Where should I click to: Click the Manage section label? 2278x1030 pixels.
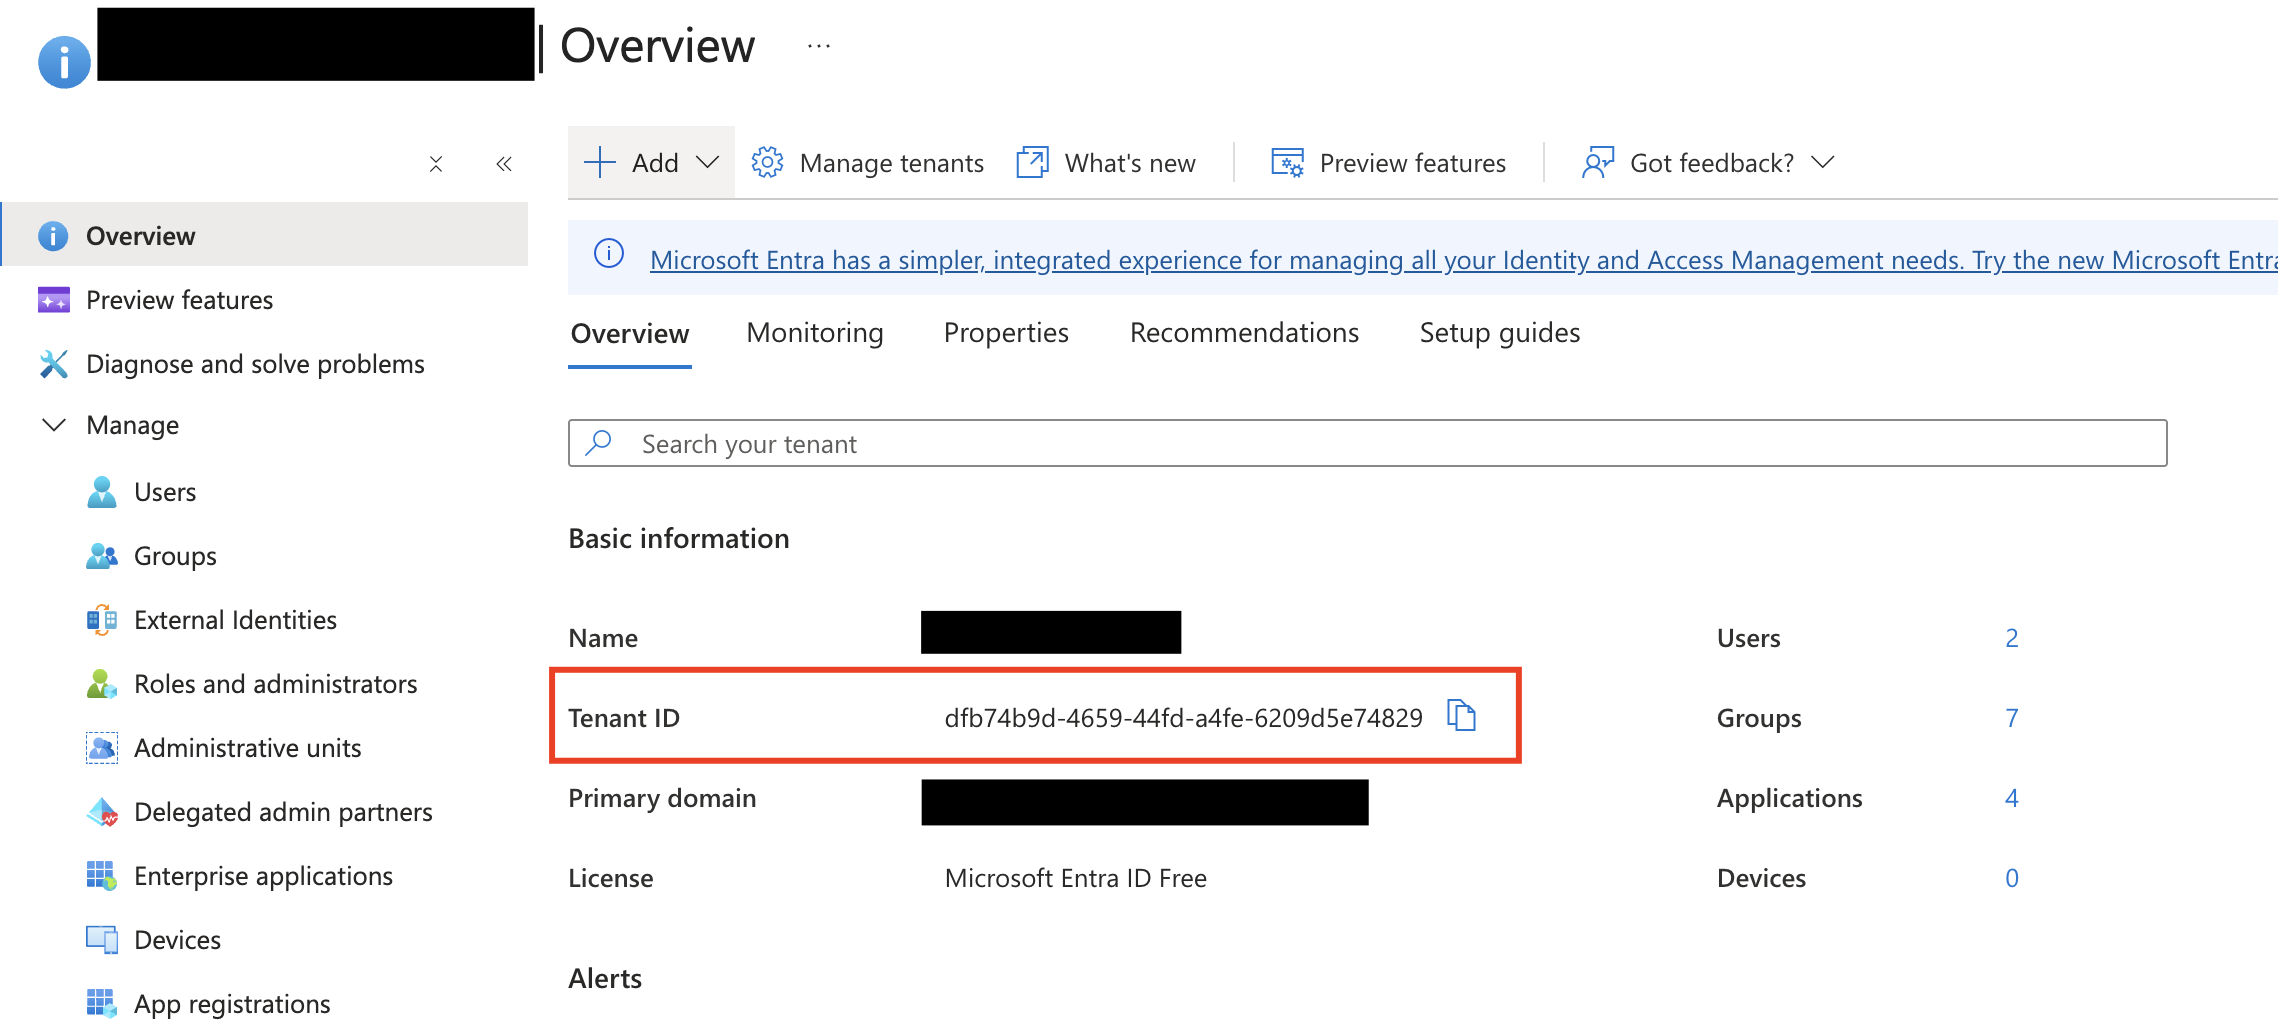coord(132,425)
